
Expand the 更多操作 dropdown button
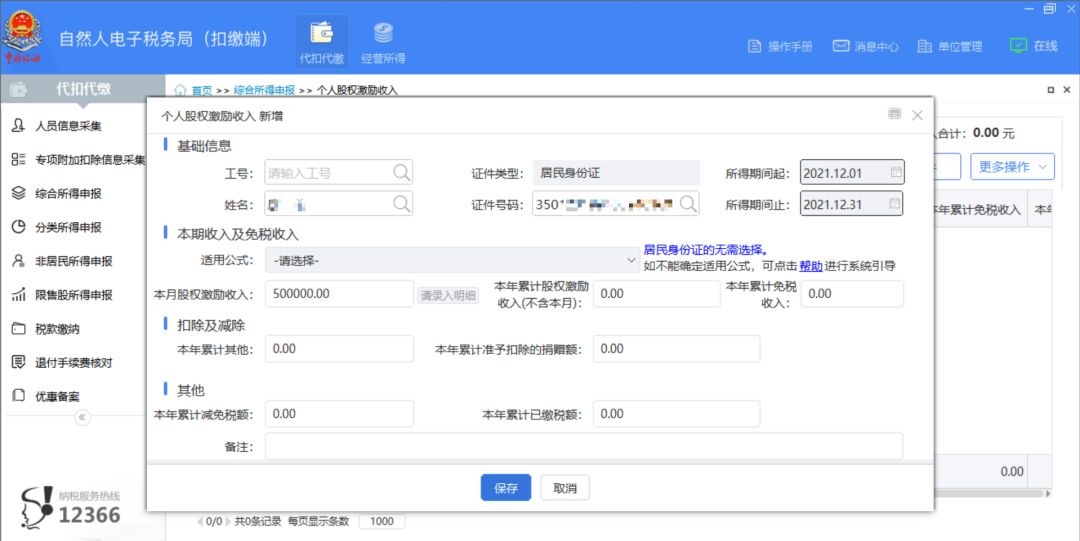[x=1012, y=167]
